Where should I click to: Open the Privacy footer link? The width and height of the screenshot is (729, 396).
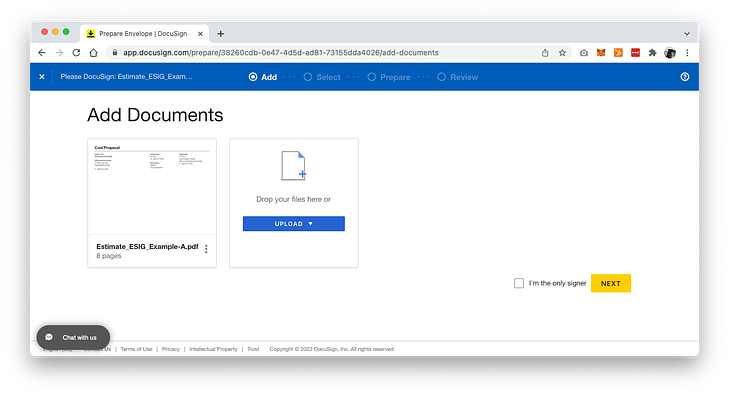pyautogui.click(x=171, y=349)
